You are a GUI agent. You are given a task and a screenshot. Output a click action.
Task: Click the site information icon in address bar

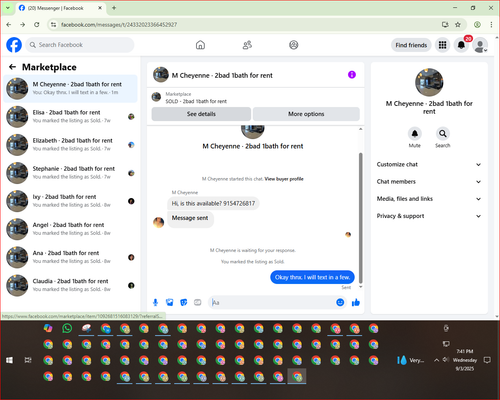pyautogui.click(x=53, y=25)
